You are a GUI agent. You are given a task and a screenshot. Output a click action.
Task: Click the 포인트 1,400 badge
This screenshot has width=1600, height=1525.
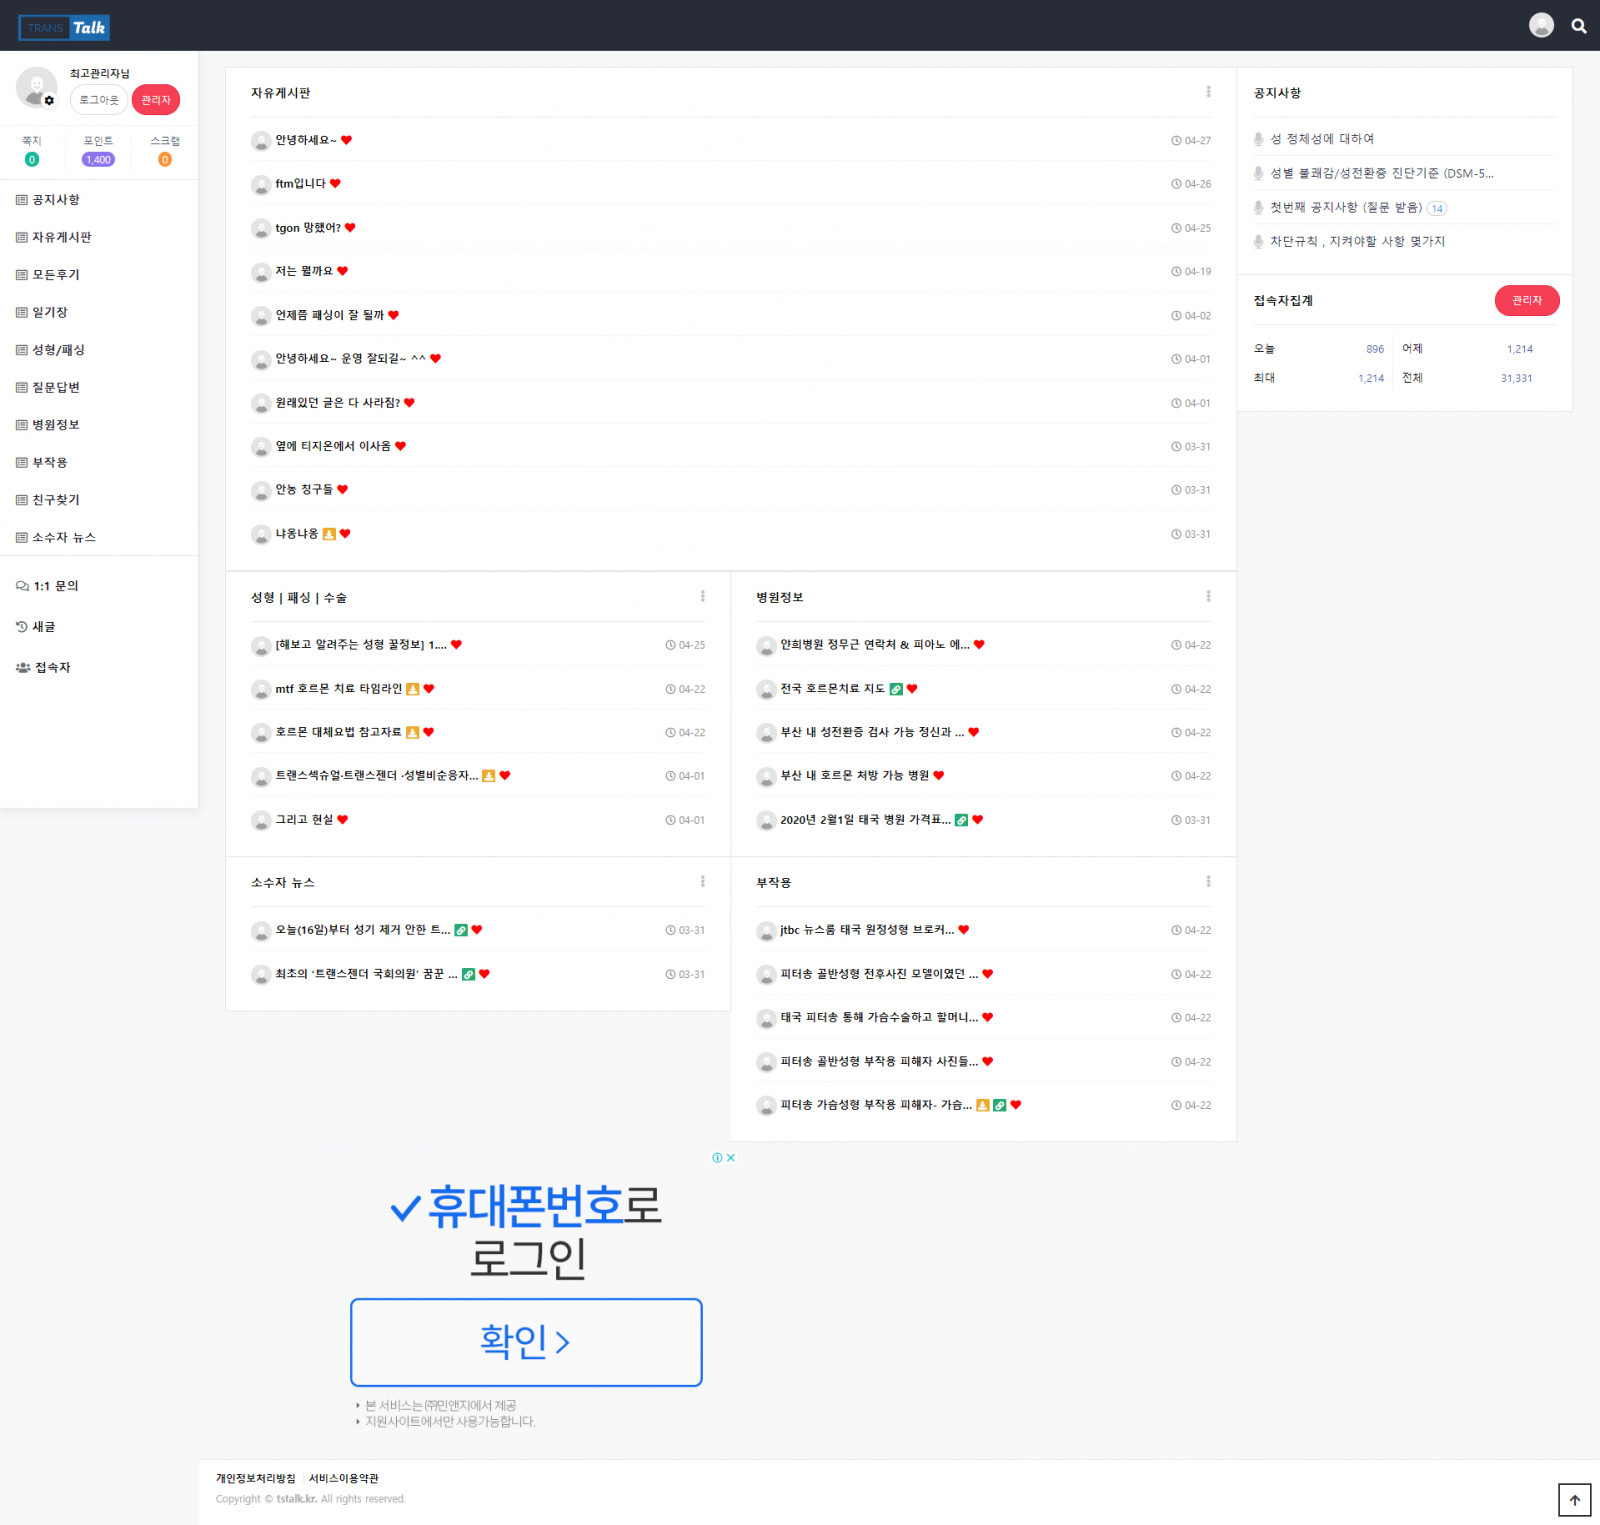point(98,160)
